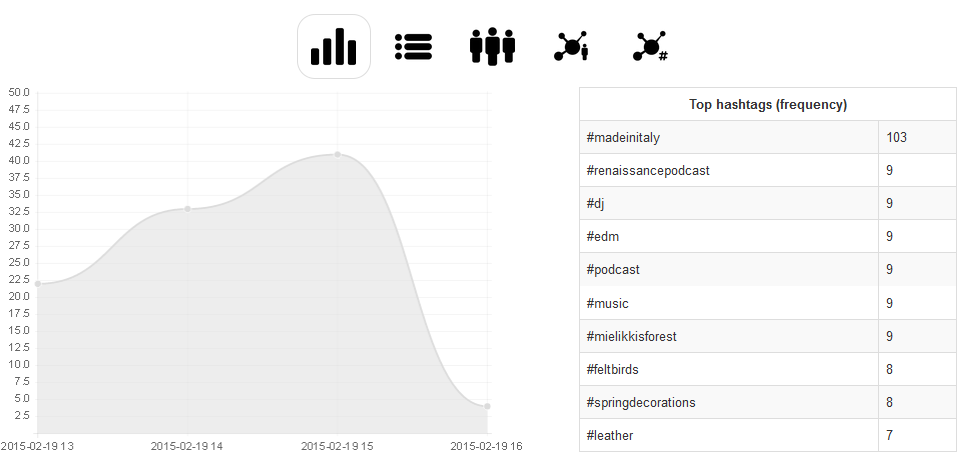Image resolution: width=973 pixels, height=466 pixels.
Task: Open the user network graph icon
Action: (571, 46)
